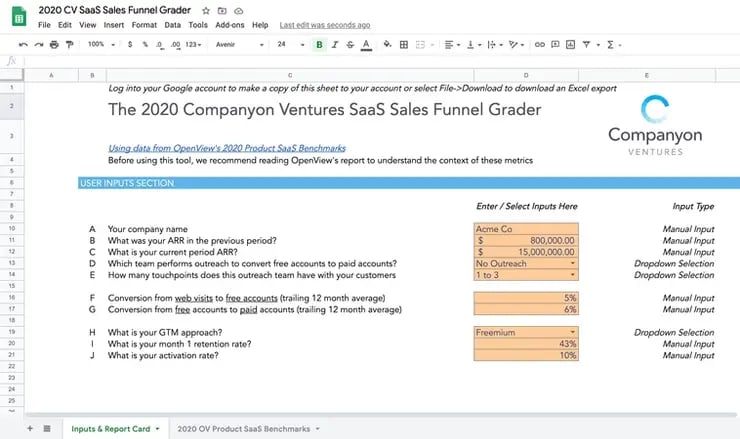Toggle Strikethrough formatting

pos(350,44)
